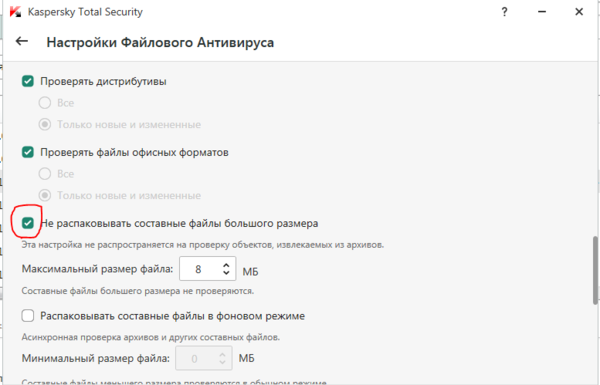The image size is (600, 385).
Task: Click 'Минимальный размер файла:' label
Action: pyautogui.click(x=95, y=358)
